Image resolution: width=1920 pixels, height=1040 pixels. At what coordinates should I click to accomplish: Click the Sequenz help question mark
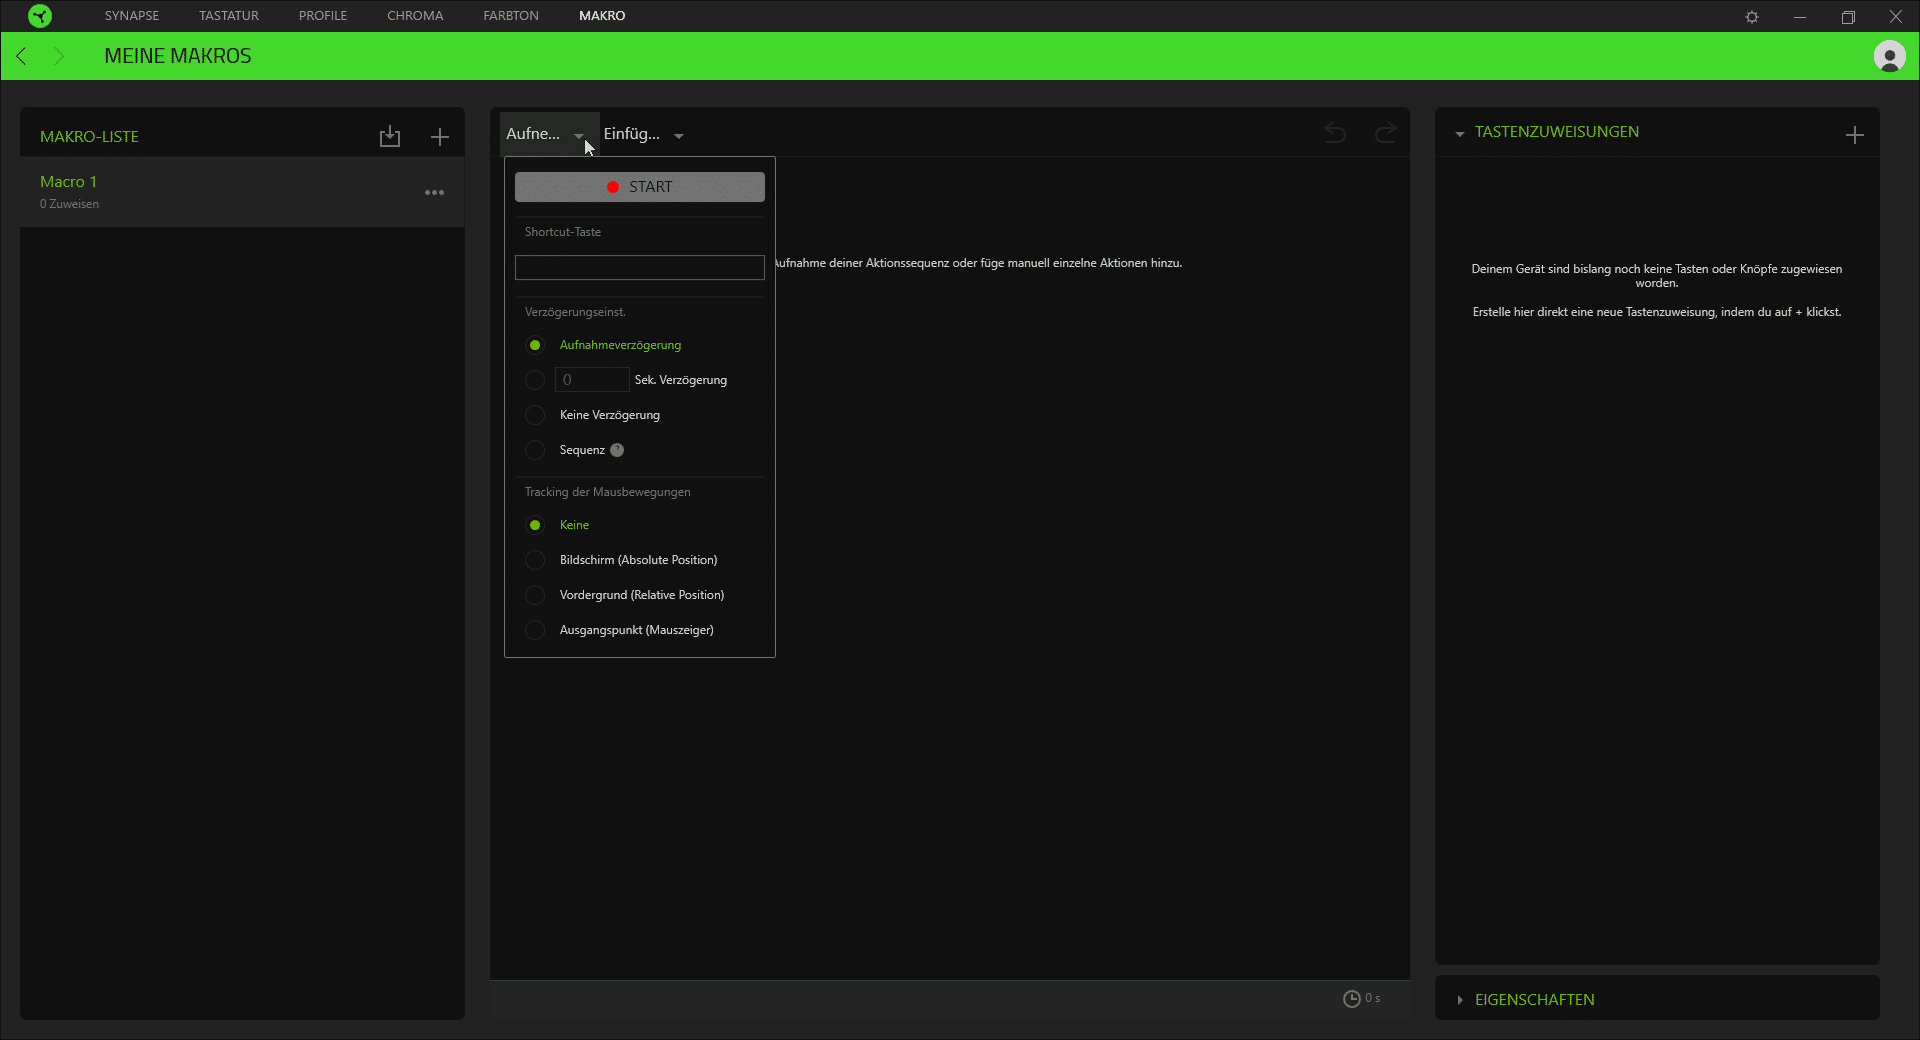pos(617,450)
